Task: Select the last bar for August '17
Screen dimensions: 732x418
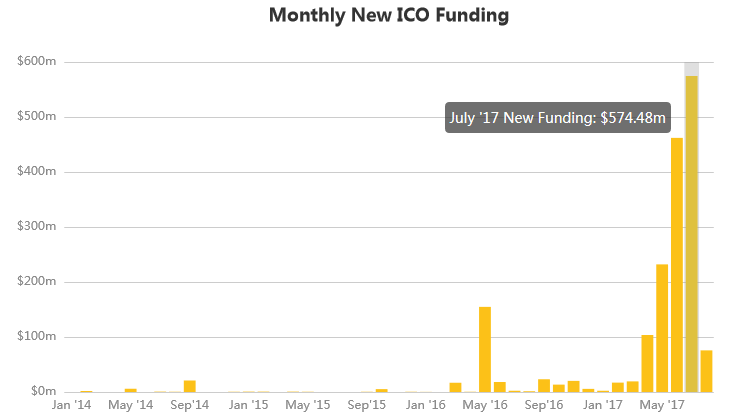Action: 706,371
